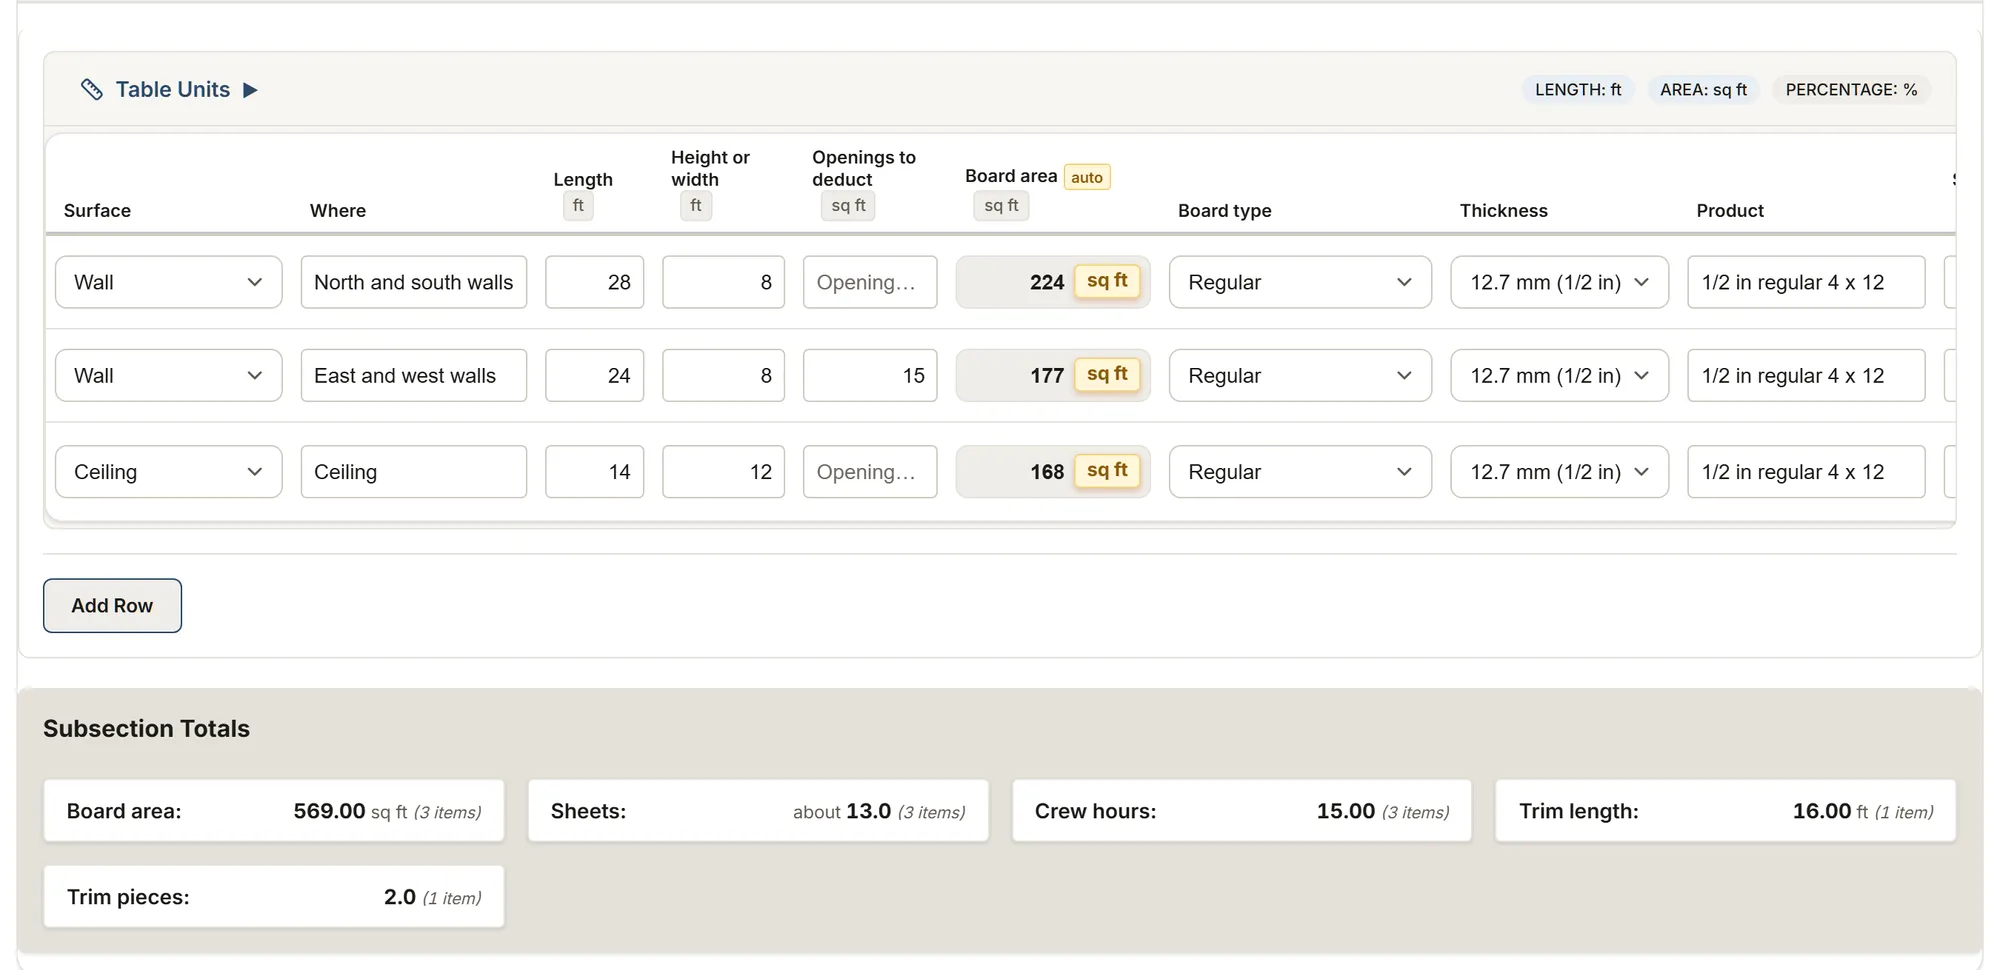This screenshot has height=970, width=2000.
Task: Click the Length field showing 24
Action: 594,375
